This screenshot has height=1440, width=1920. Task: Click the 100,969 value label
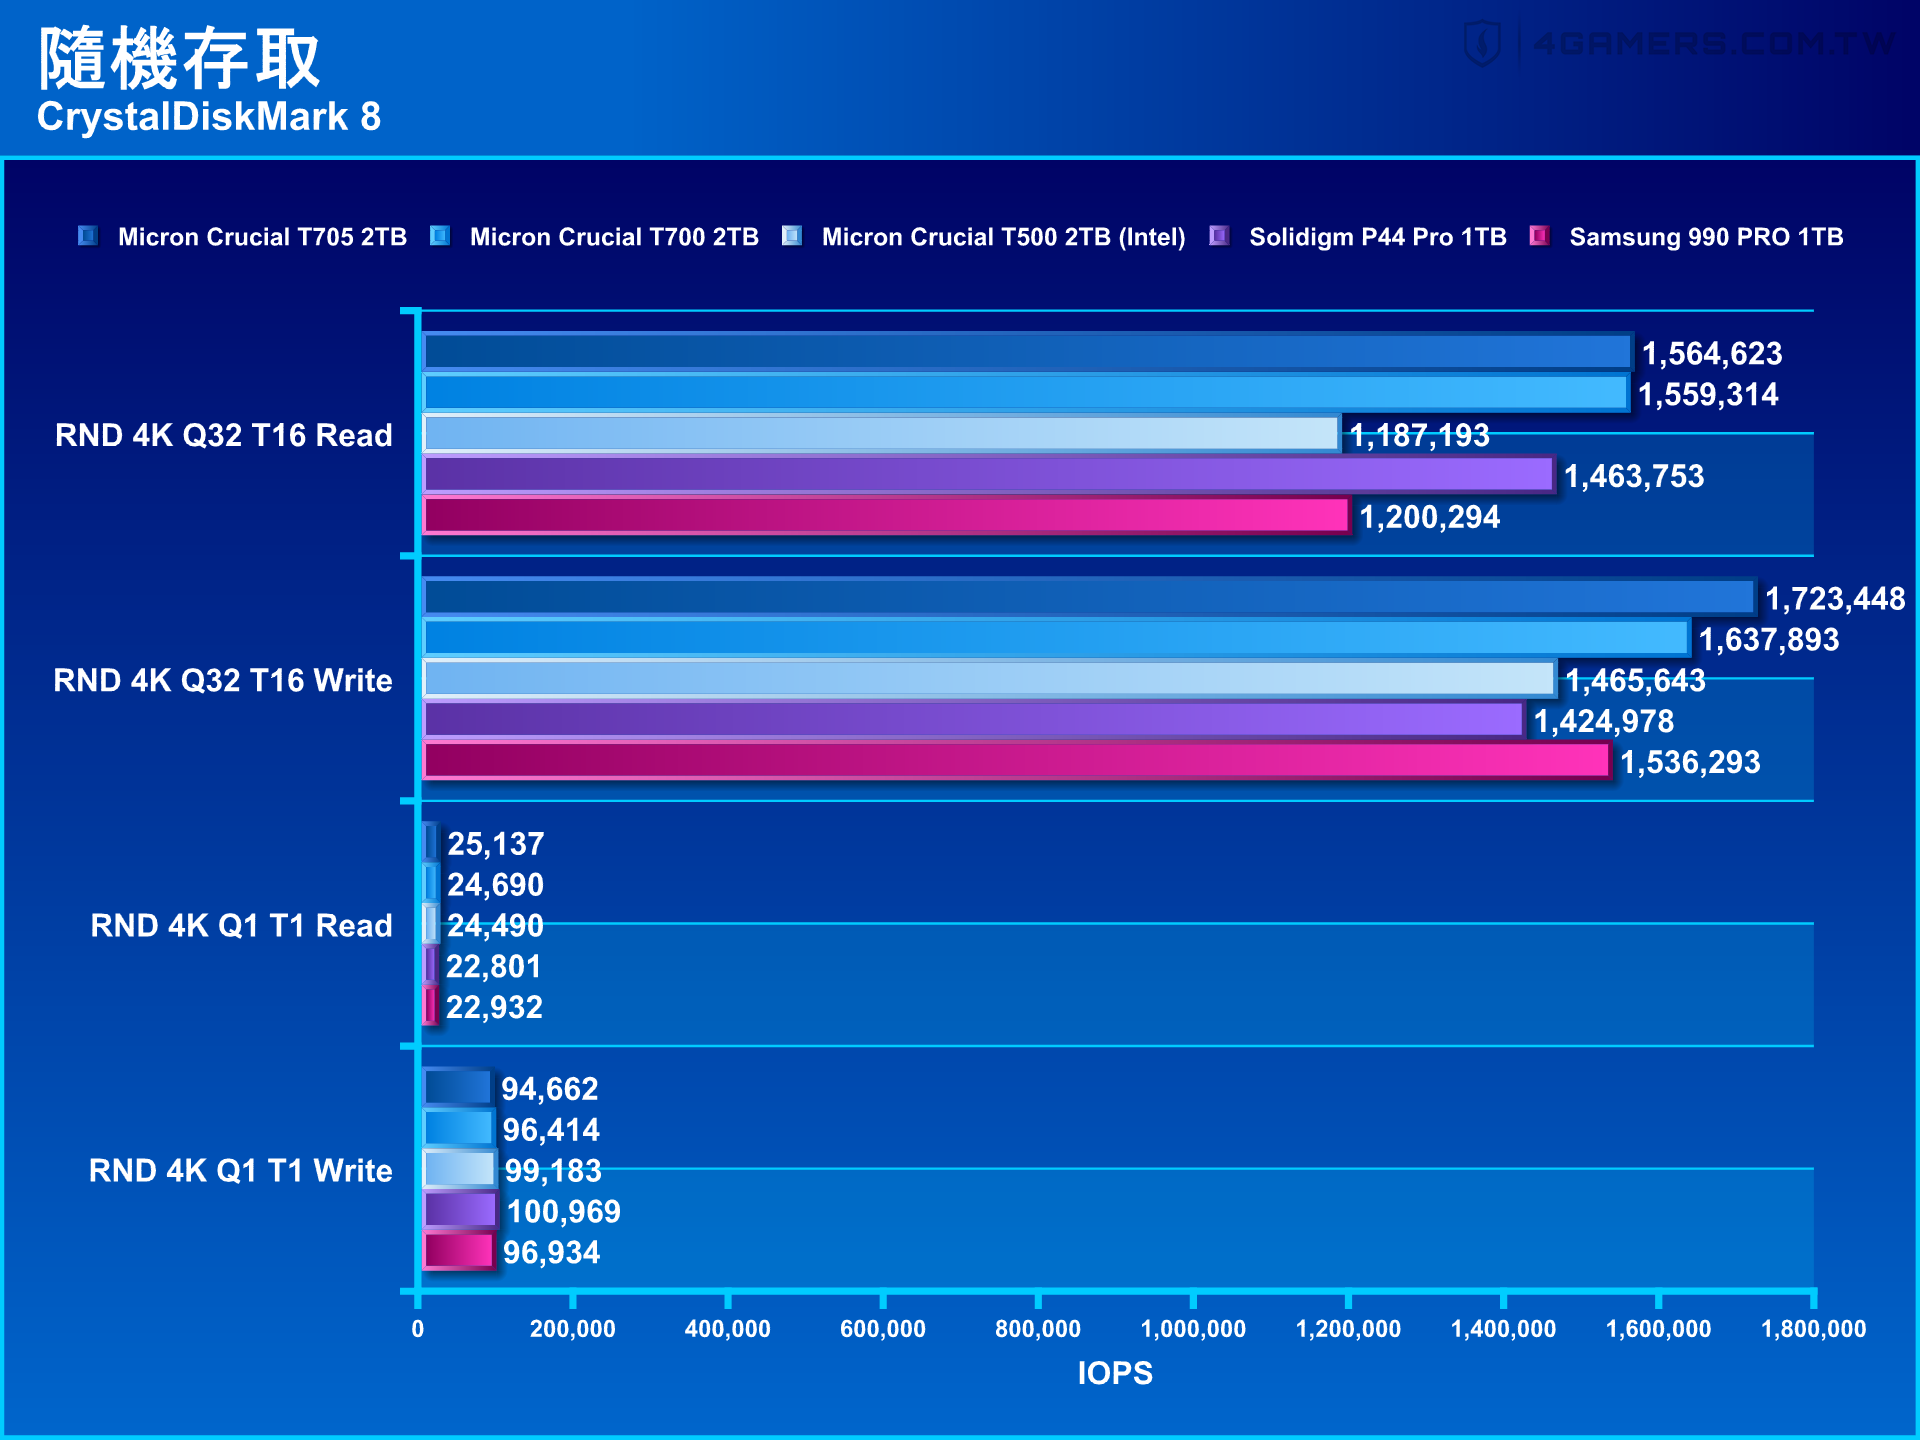[x=564, y=1211]
